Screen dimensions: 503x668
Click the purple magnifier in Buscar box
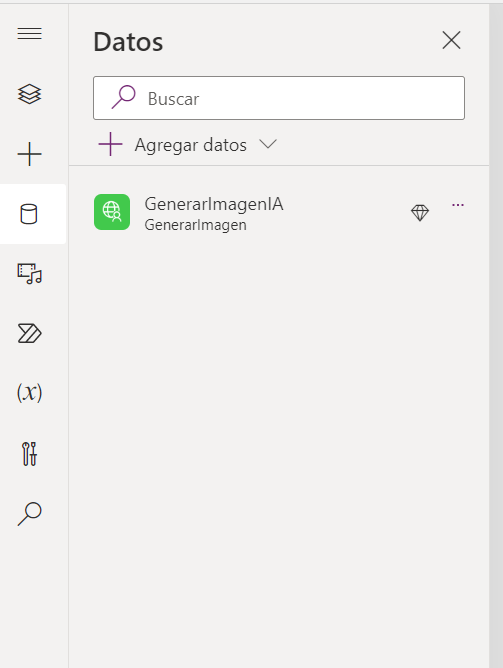(124, 97)
